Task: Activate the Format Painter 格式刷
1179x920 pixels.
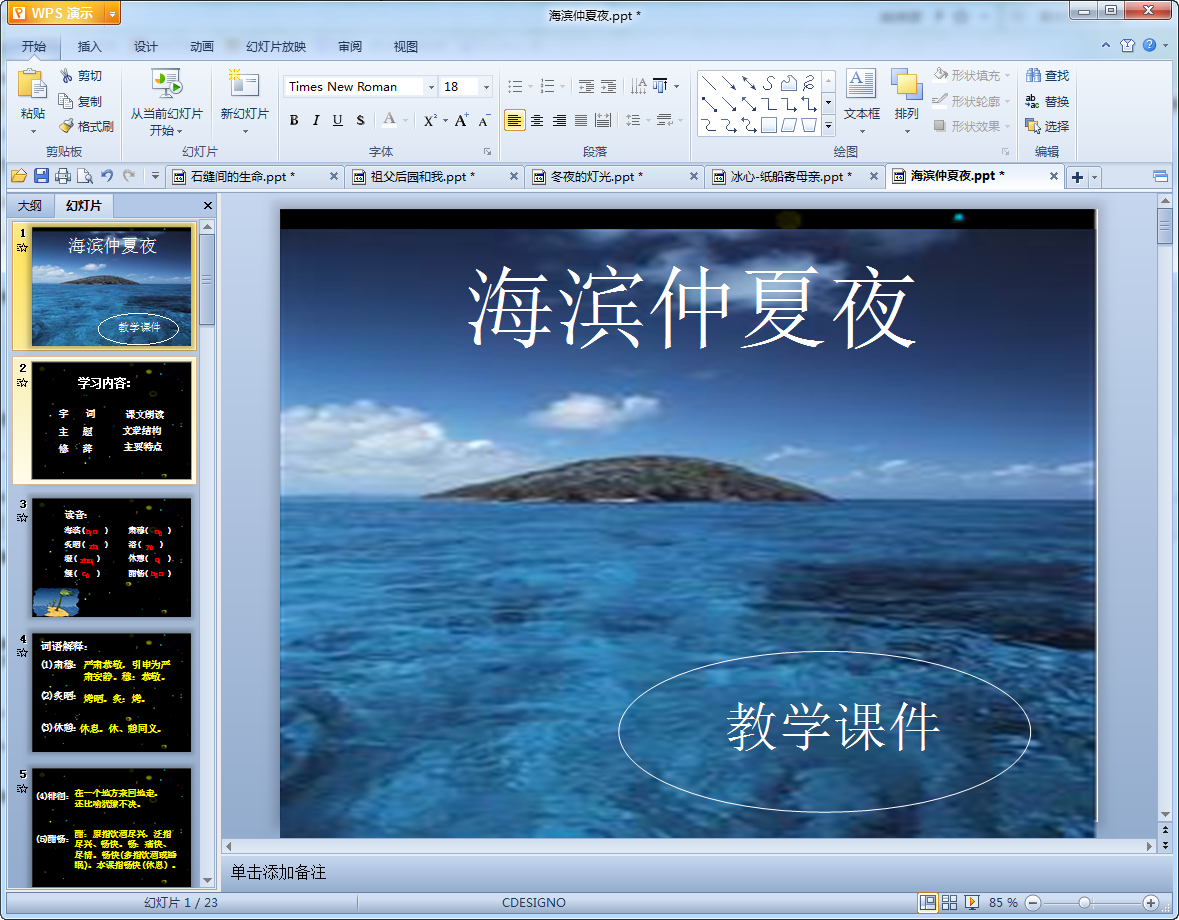Action: click(x=86, y=126)
